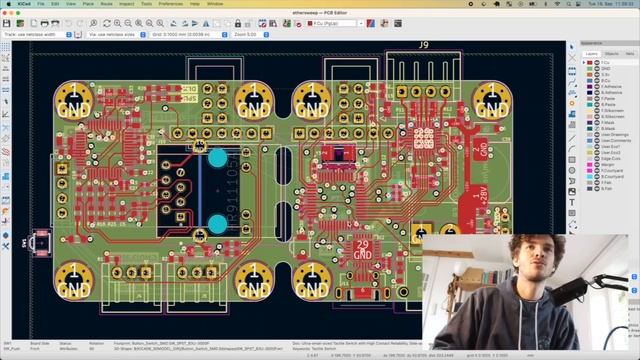Click the B.Cu blue color swatch
This screenshot has width=640, height=360.
pos(589,81)
